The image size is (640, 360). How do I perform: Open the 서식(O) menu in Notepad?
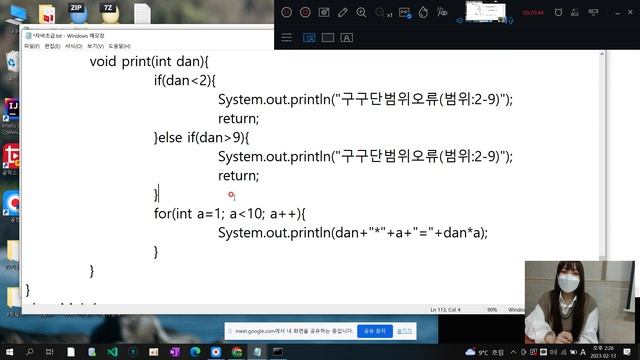[73, 46]
